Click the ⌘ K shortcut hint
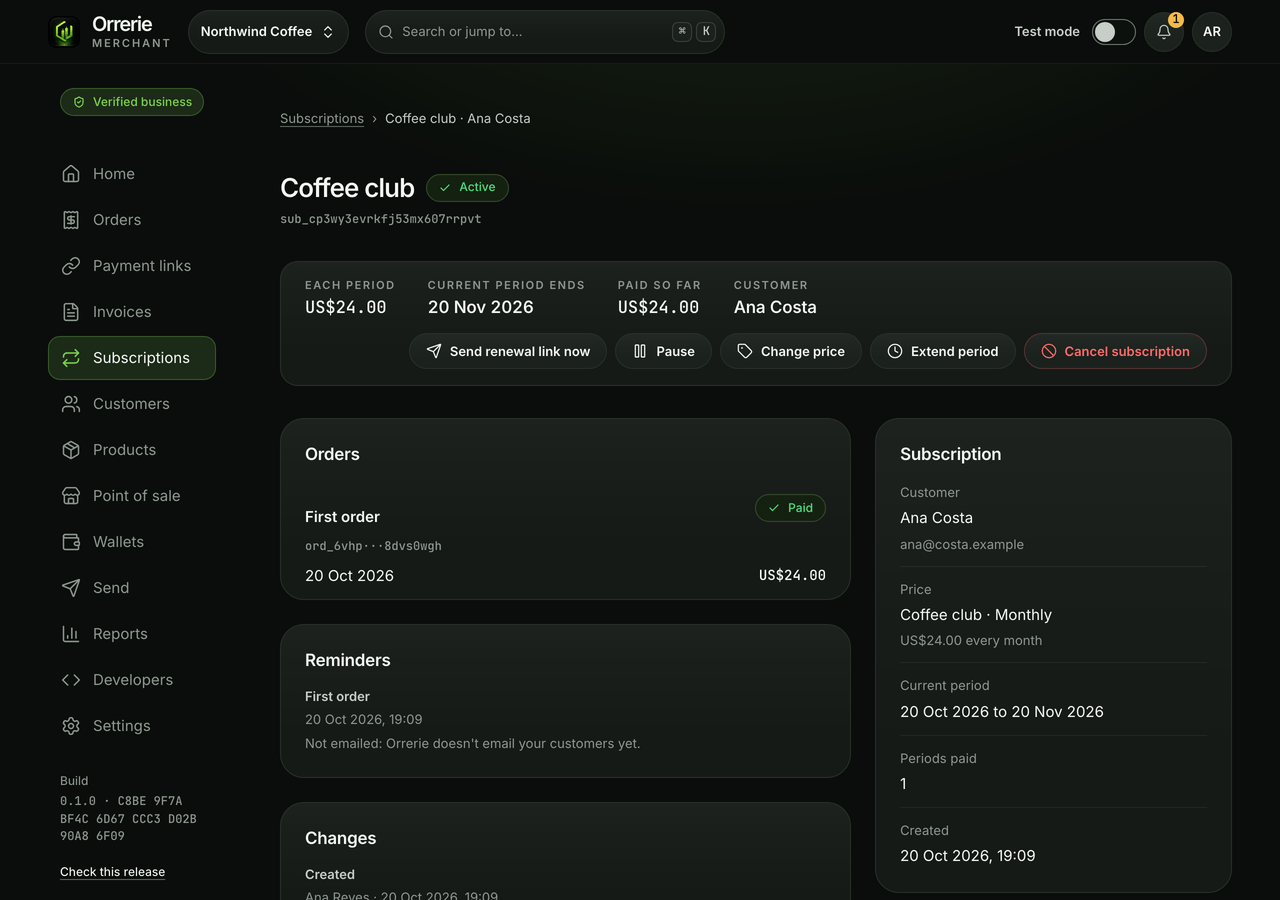The width and height of the screenshot is (1280, 900). pyautogui.click(x=694, y=32)
